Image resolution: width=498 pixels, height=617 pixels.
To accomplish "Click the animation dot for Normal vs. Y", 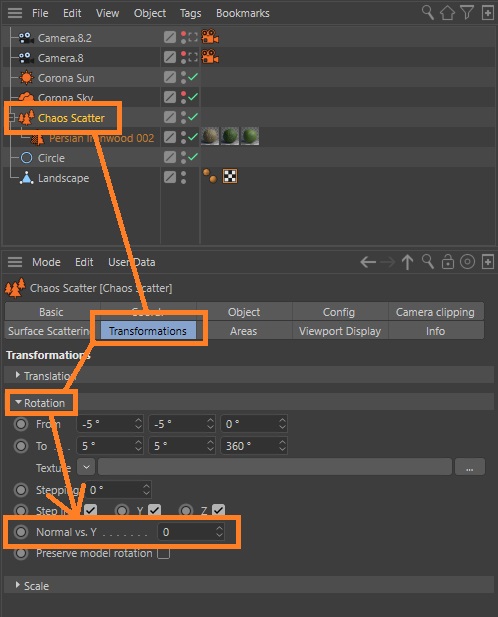I will point(21,532).
